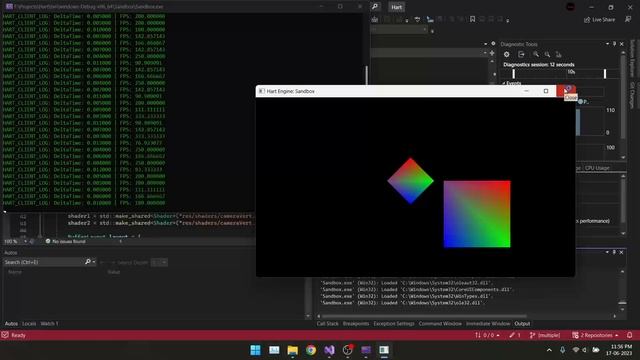Viewport: 640px width, 360px height.
Task: Maximize the Hart Engine: Sandbox window
Action: (x=546, y=91)
